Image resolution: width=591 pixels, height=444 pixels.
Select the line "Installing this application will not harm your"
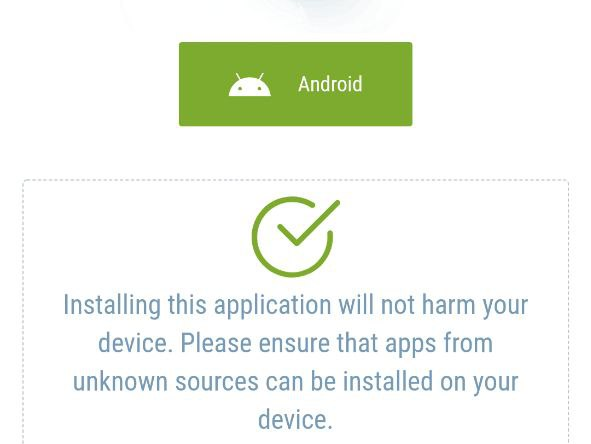click(296, 305)
